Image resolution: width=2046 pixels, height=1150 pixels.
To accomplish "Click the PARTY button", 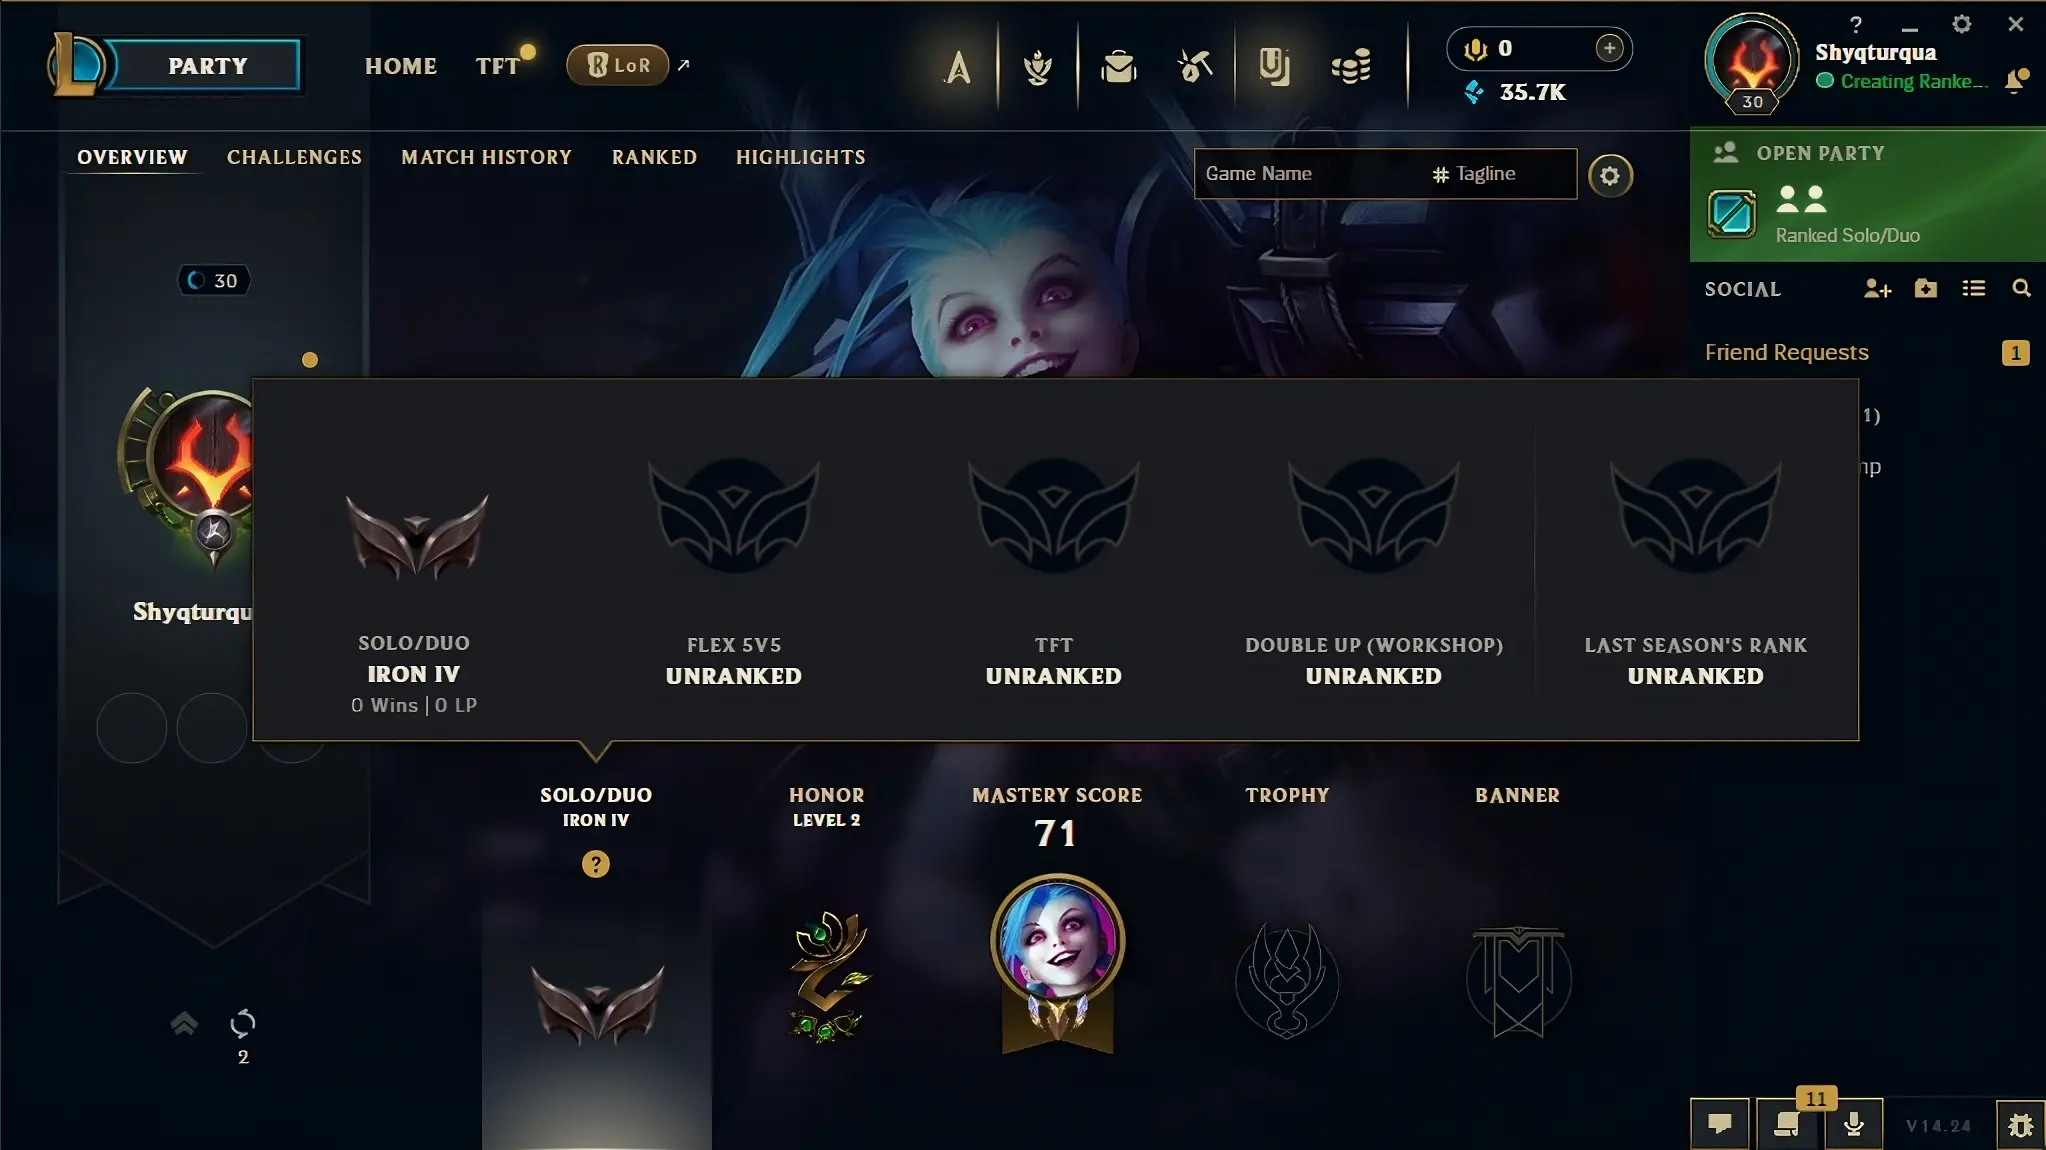I will (x=207, y=66).
